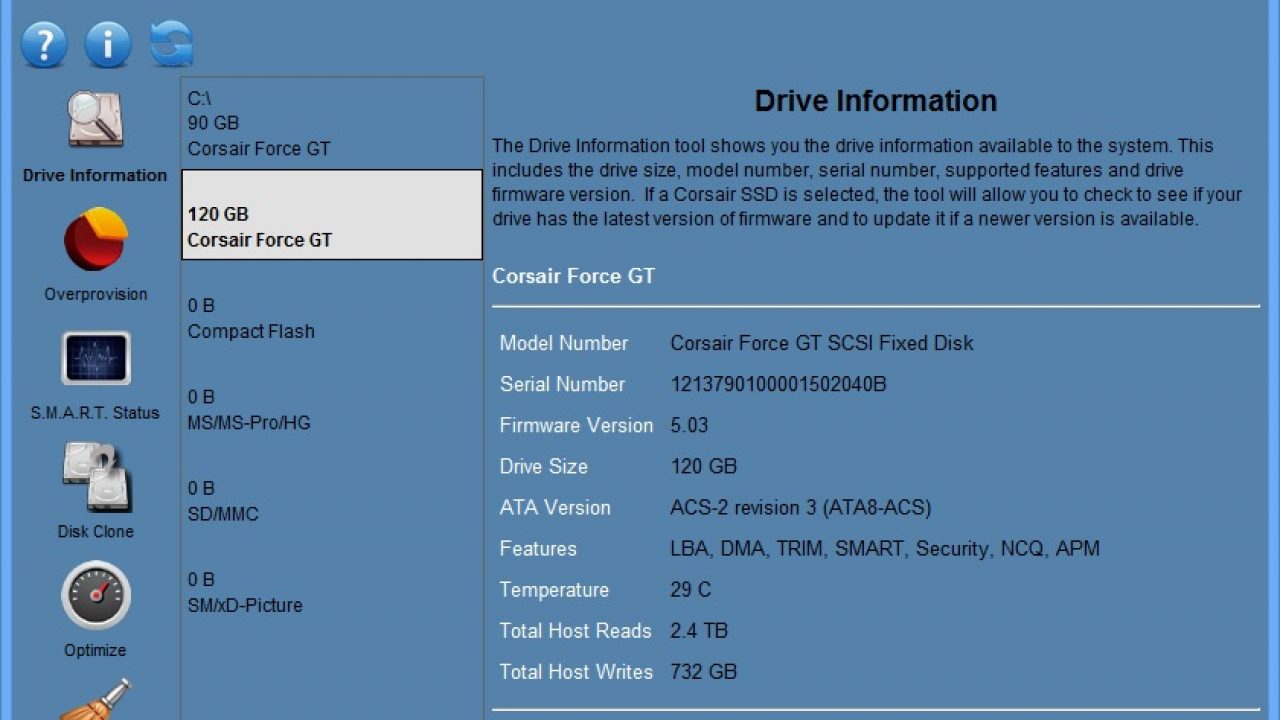This screenshot has height=720, width=1280.
Task: Click the Overprovision sidebar label
Action: tap(95, 294)
